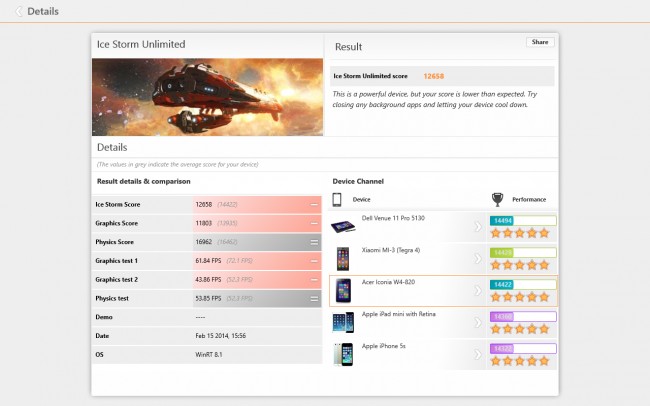Select the Ice Storm Score label

118,204
